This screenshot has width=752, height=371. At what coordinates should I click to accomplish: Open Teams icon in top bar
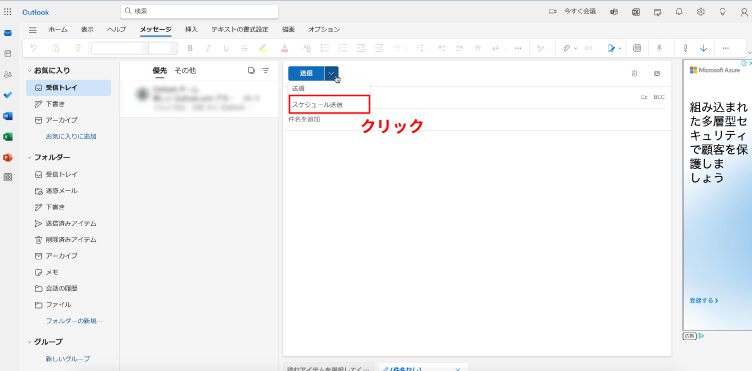[x=614, y=12]
